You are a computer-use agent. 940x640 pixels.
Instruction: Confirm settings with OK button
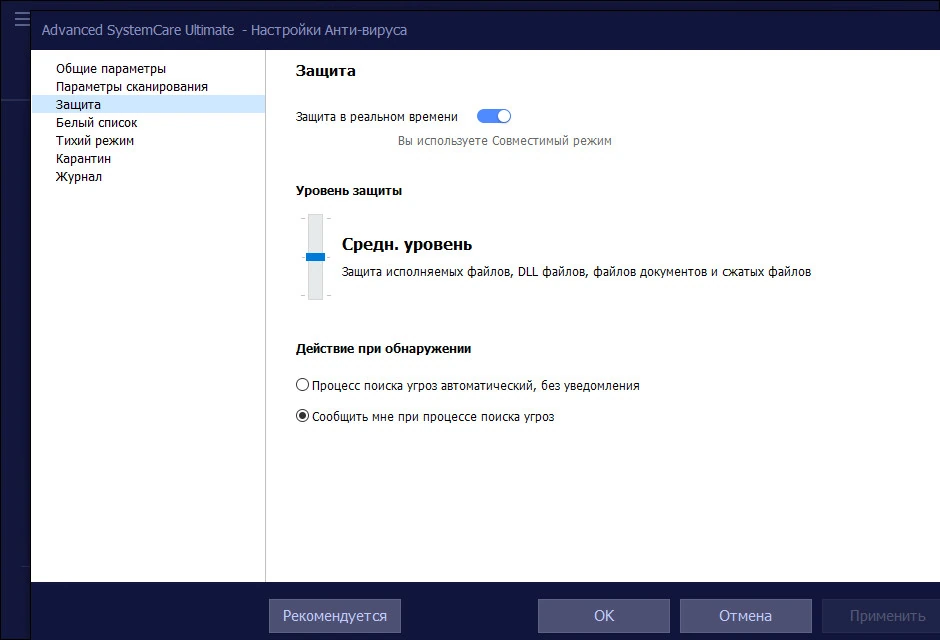coord(604,616)
